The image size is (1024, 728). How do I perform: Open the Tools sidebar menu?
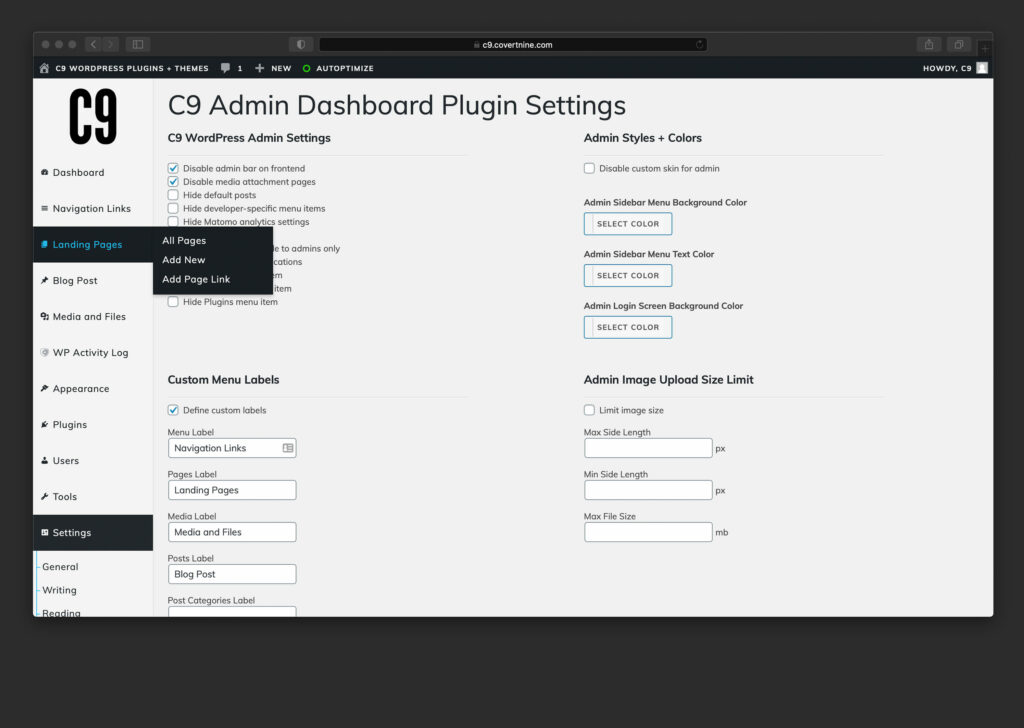coord(93,496)
